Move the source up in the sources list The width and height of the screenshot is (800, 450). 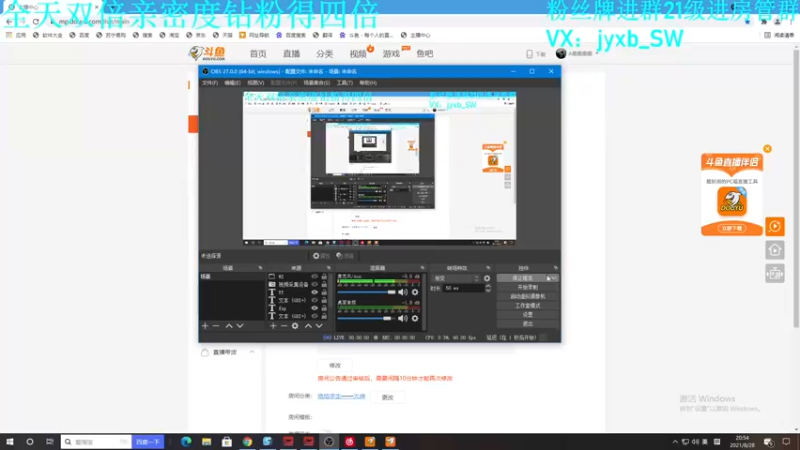click(308, 326)
